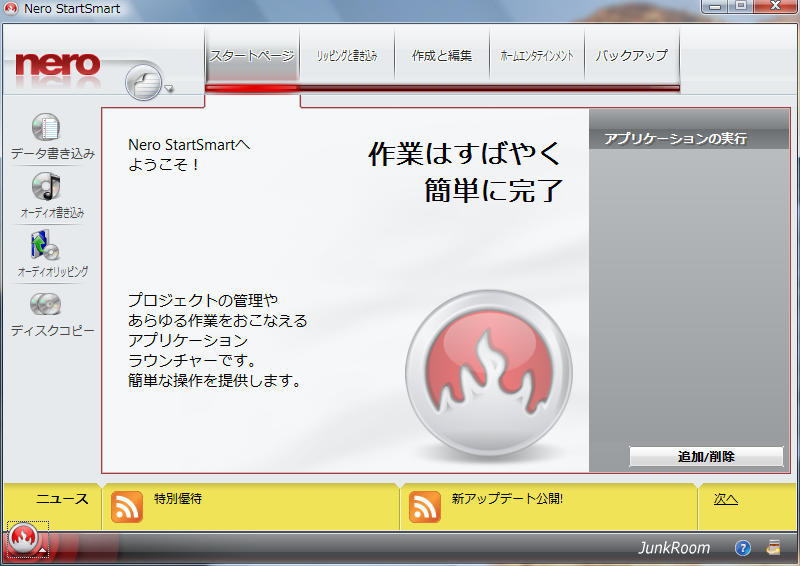Open the blue help question mark icon
This screenshot has height=566, width=800.
[742, 548]
